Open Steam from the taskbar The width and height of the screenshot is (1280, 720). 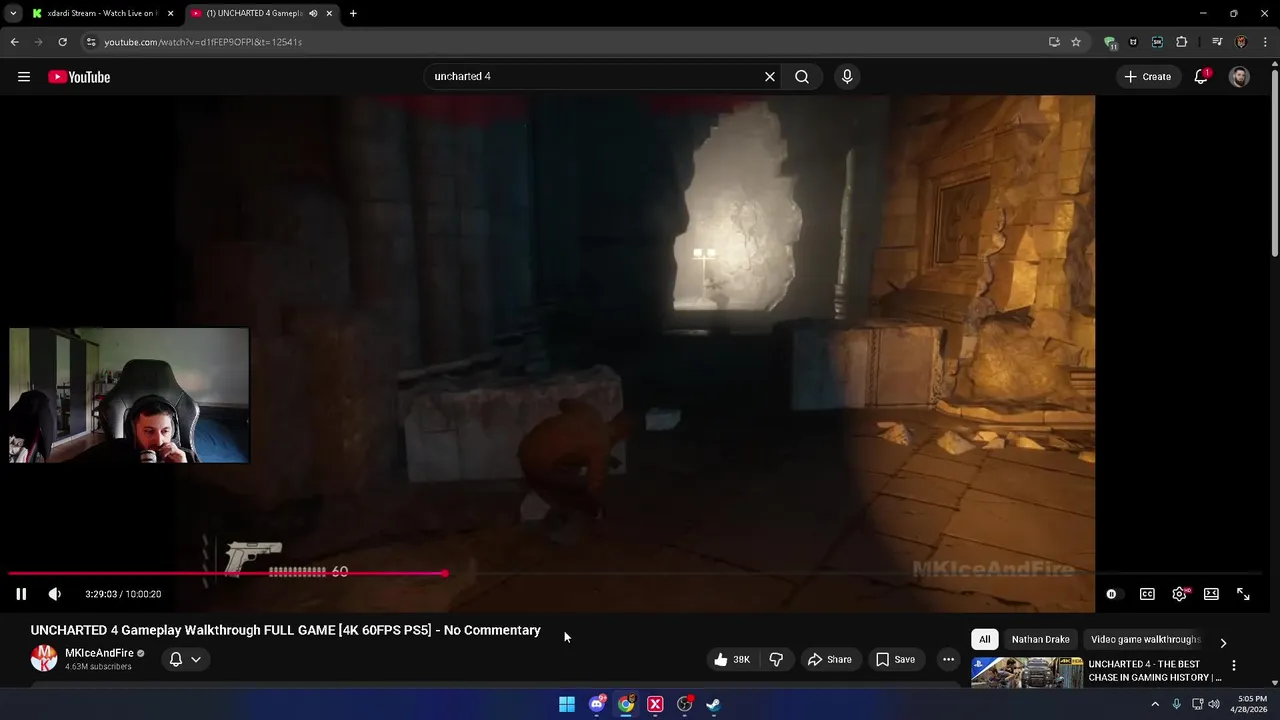(x=713, y=704)
